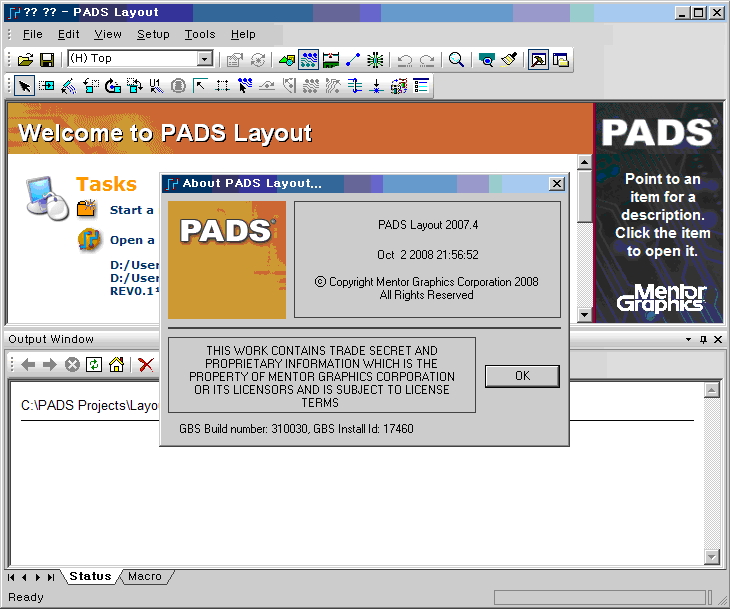Click Welcome page scrollbar up arrow

[x=584, y=162]
